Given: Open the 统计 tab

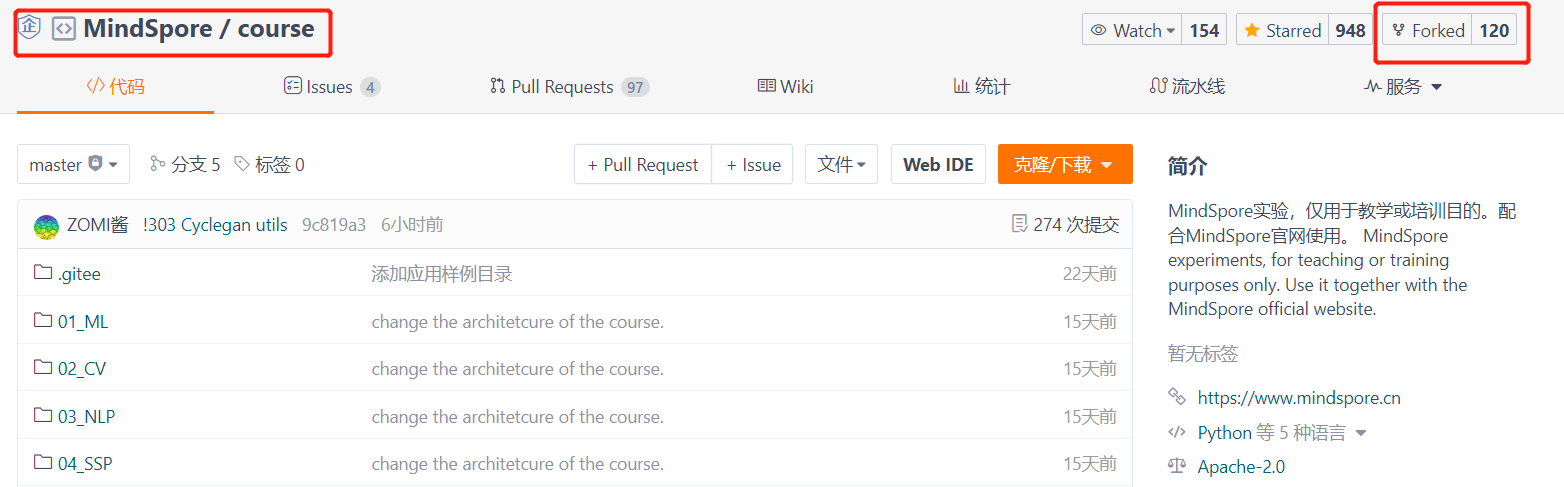Looking at the screenshot, I should [981, 87].
